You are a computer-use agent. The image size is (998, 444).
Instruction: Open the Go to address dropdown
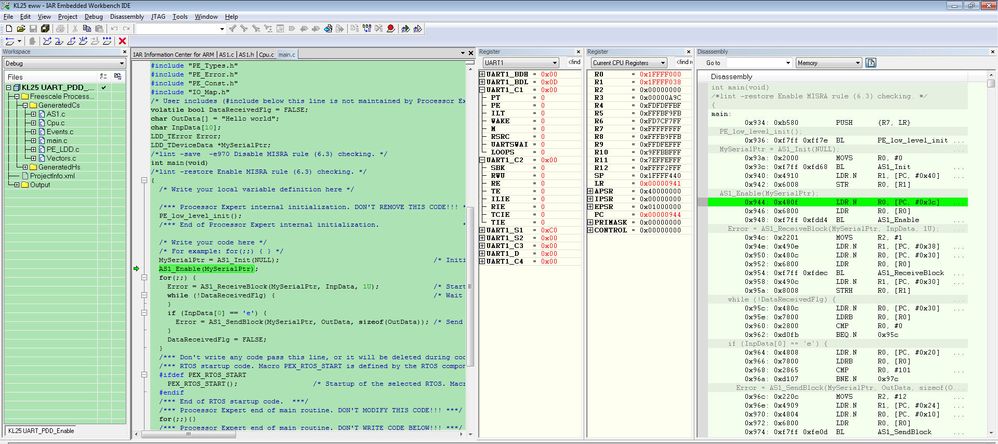788,63
